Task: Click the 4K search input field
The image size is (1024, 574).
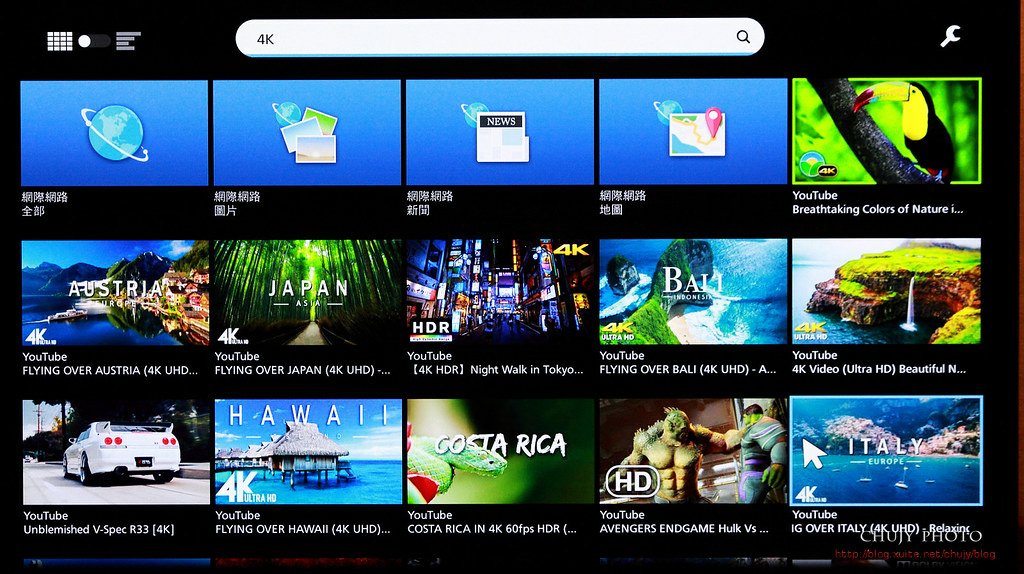Action: [x=500, y=38]
